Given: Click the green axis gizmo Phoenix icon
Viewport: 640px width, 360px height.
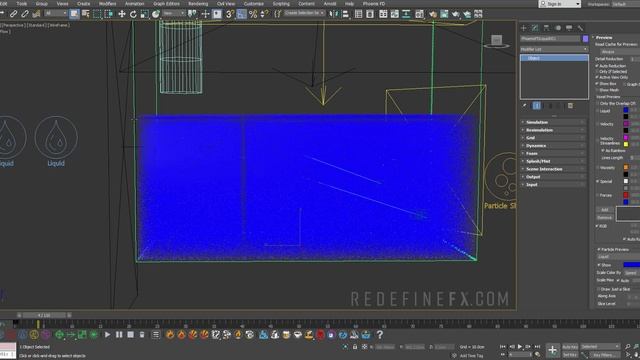Looking at the screenshot, I should pyautogui.click(x=59, y=335).
